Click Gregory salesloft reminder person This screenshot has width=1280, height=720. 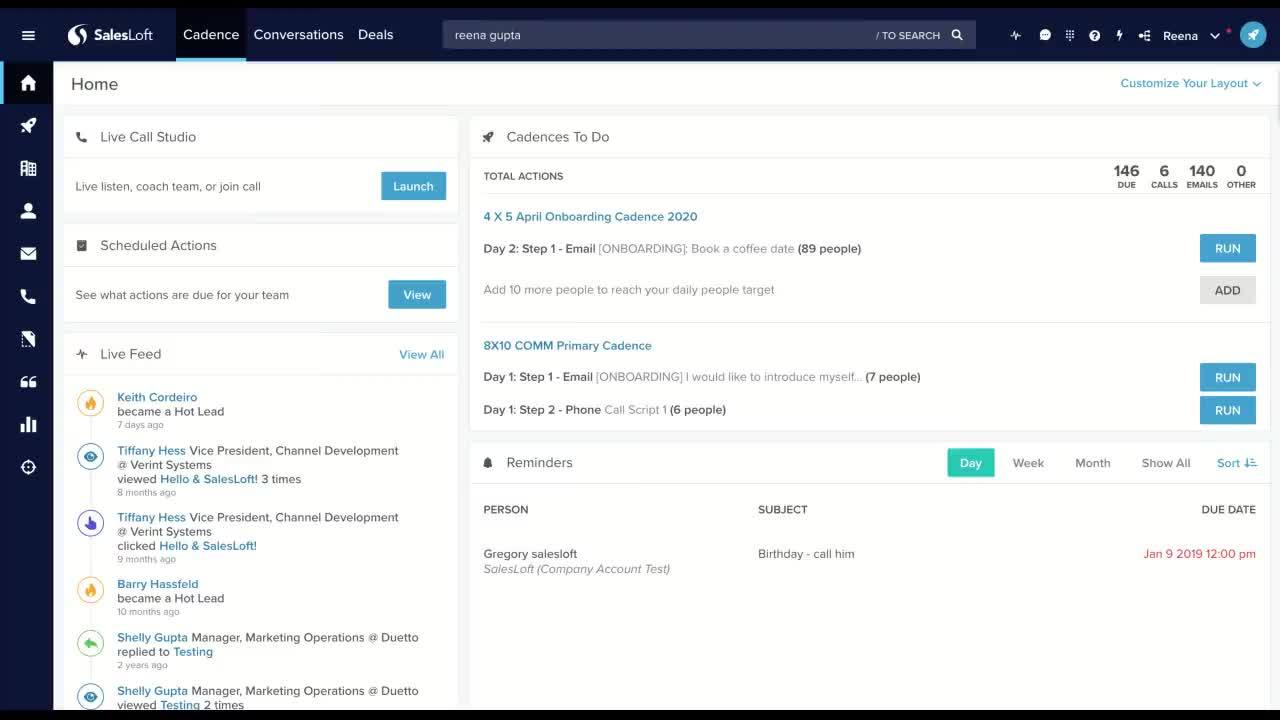530,554
